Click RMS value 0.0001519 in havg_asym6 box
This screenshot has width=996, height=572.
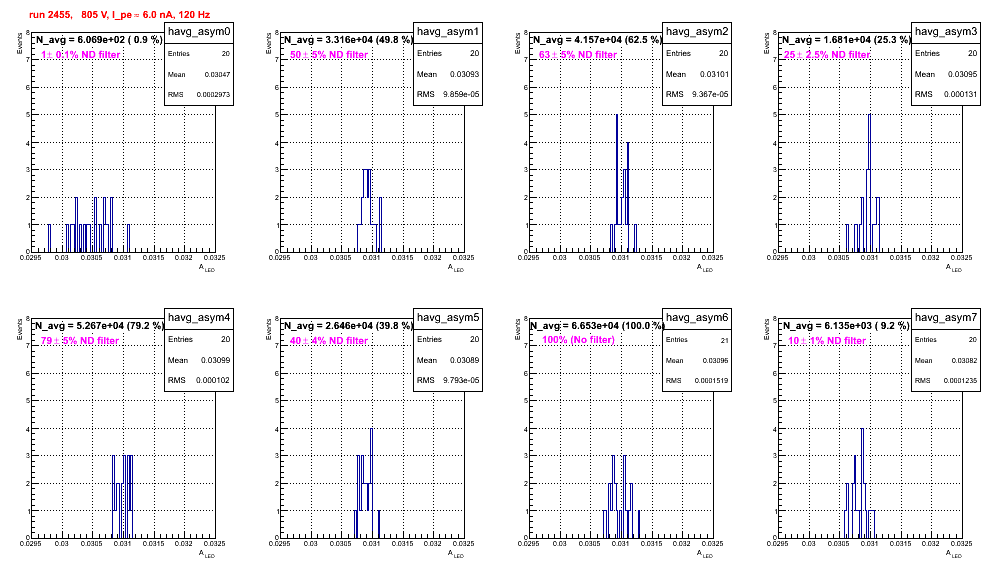click(711, 381)
